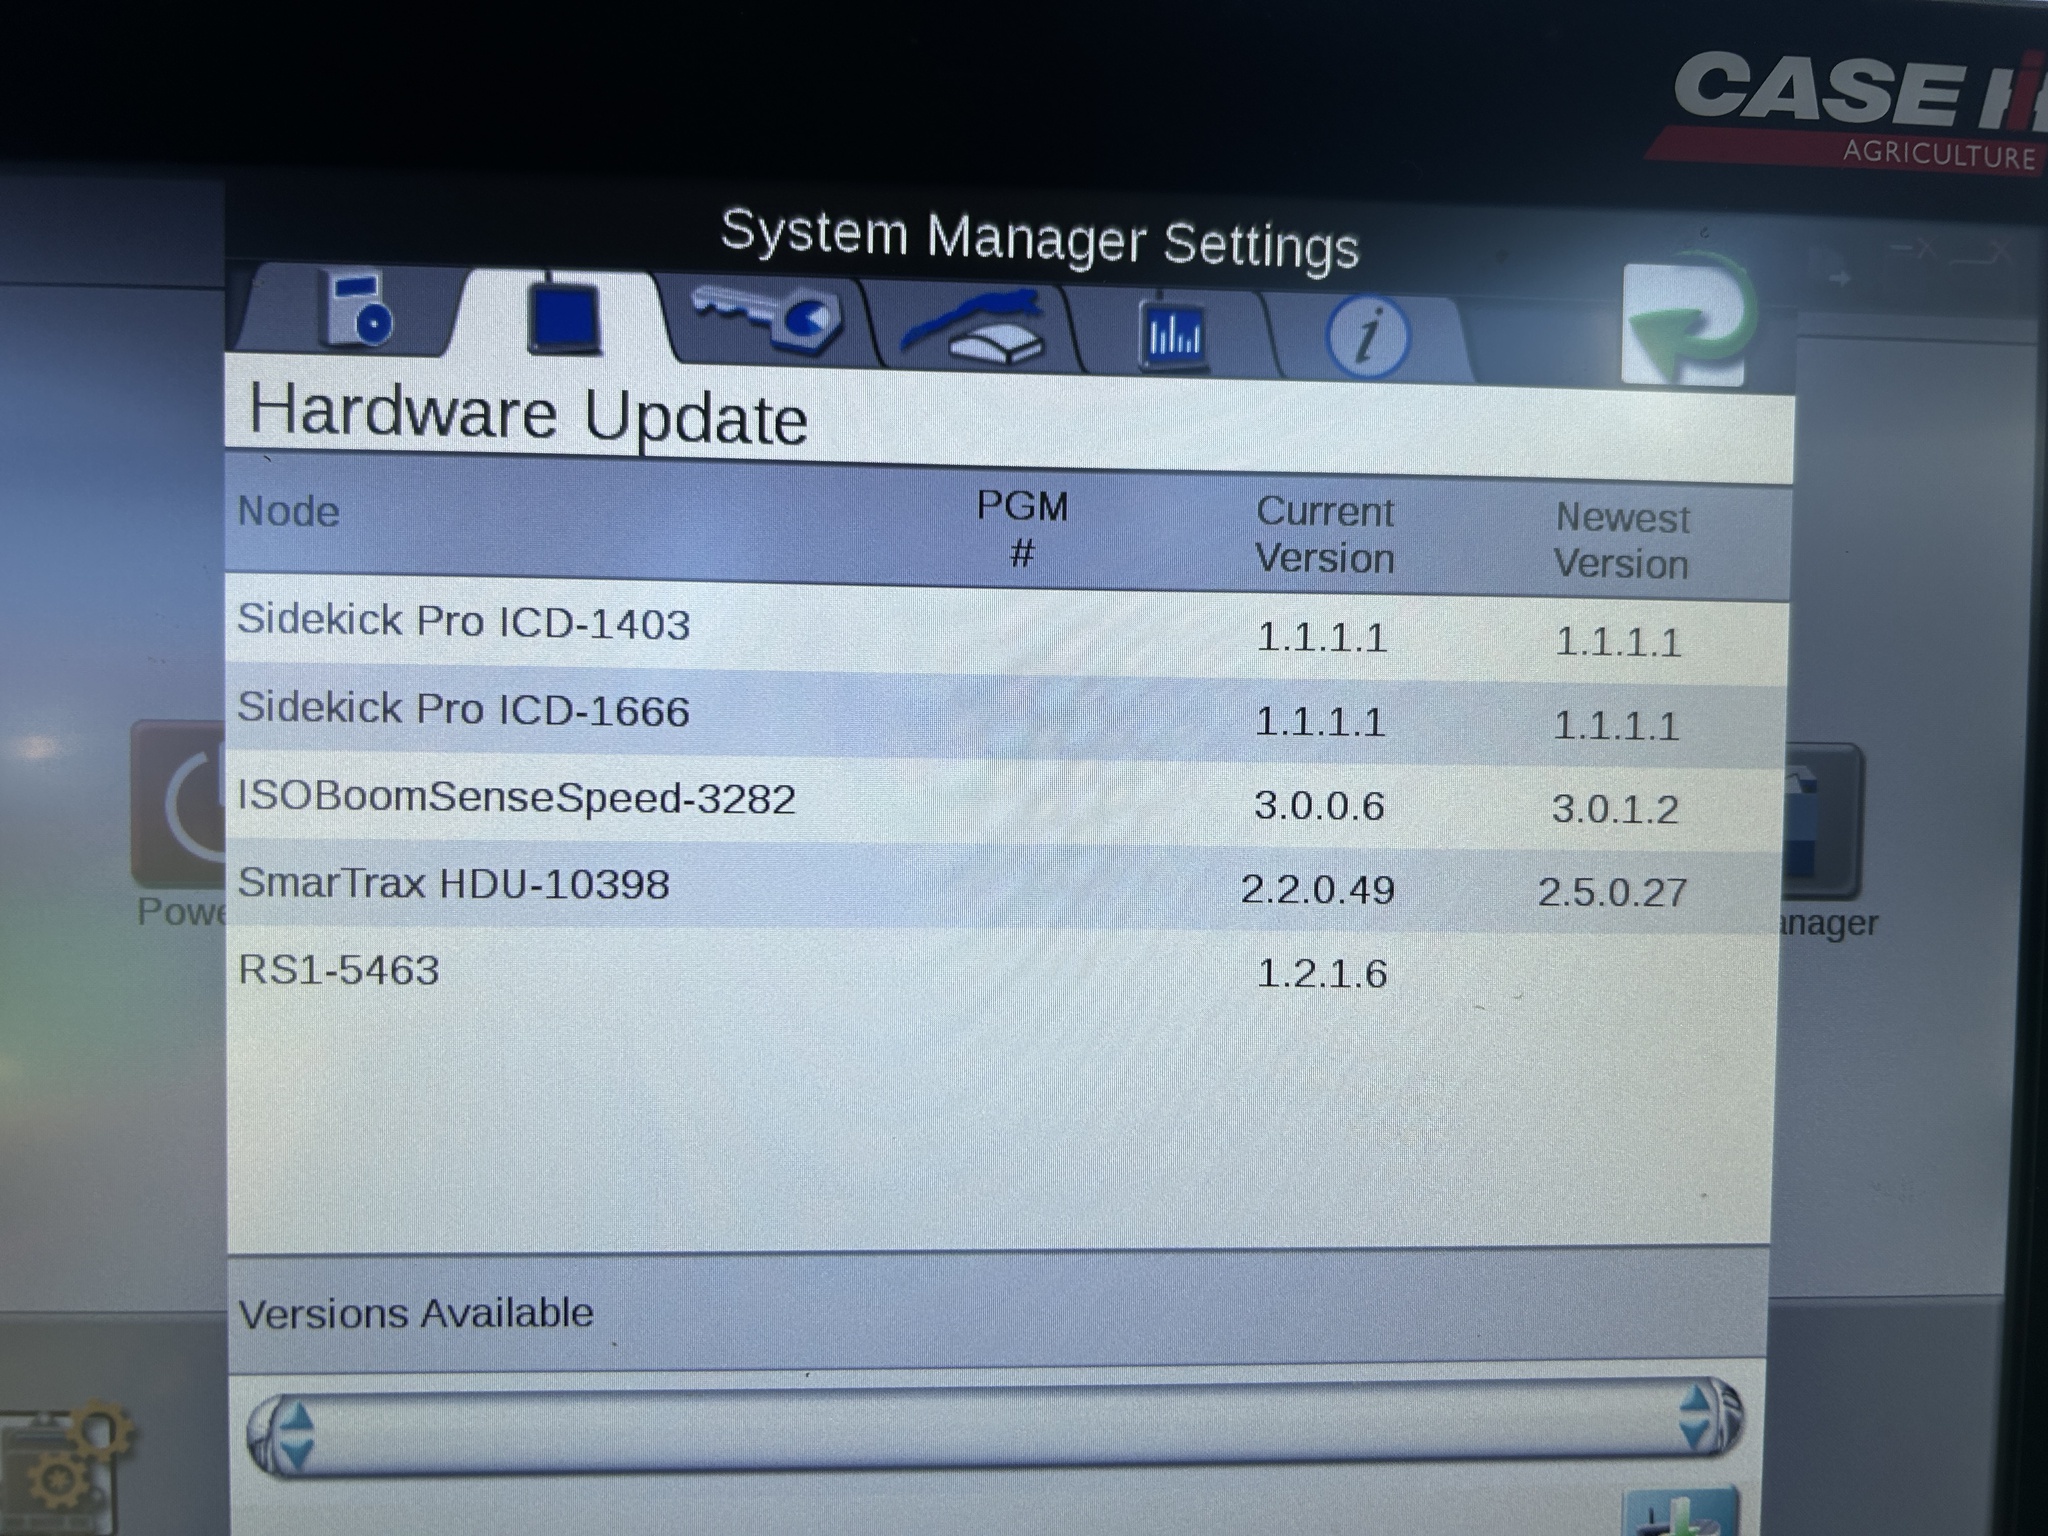Image resolution: width=2048 pixels, height=1536 pixels.
Task: Select the Sidekick Pro ICD-1403 row
Action: click(x=1006, y=631)
